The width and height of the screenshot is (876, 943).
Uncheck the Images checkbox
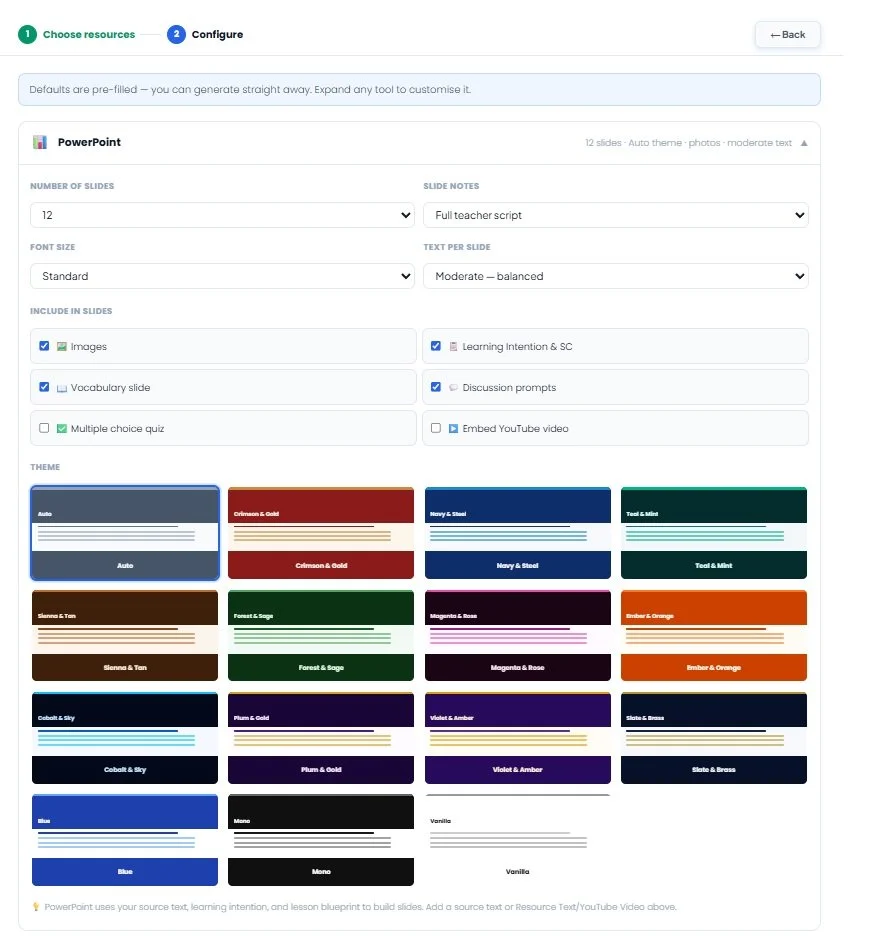(44, 346)
